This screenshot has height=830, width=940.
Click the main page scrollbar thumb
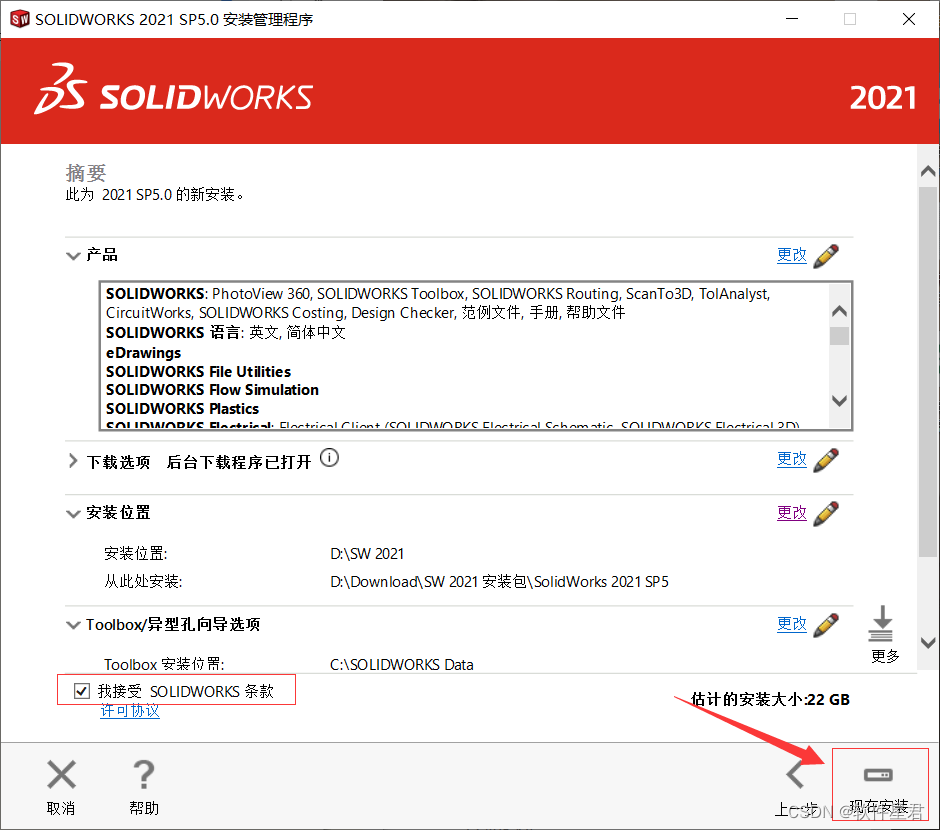(928, 372)
